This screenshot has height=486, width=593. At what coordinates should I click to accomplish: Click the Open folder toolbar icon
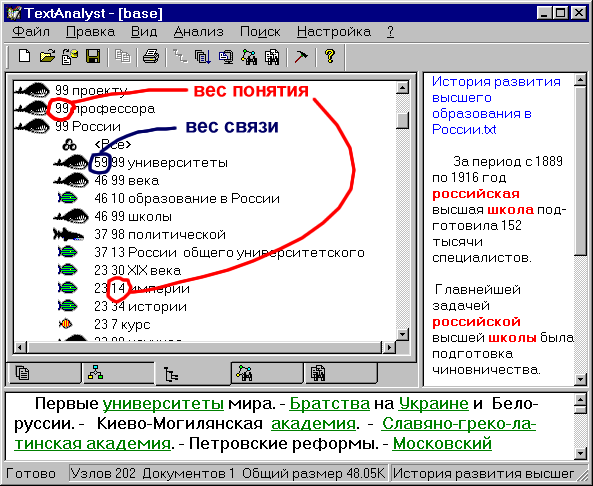click(47, 57)
